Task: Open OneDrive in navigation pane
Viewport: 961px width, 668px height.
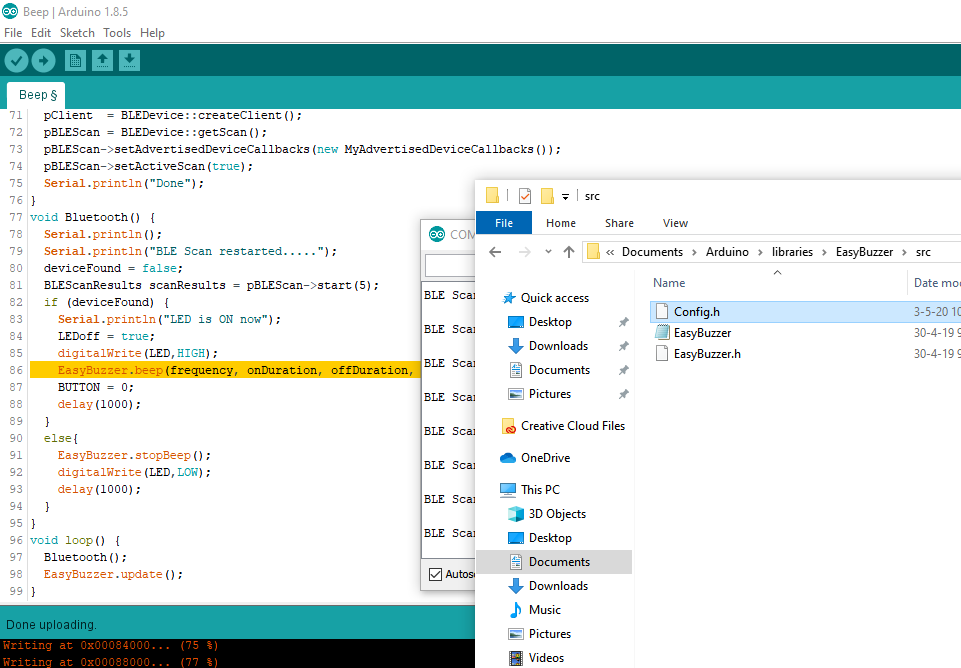Action: 545,458
